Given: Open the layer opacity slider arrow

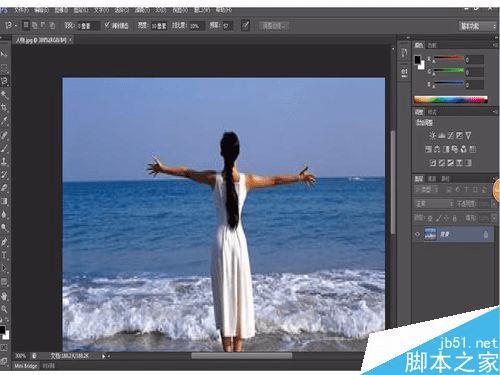Looking at the screenshot, I should pos(493,204).
